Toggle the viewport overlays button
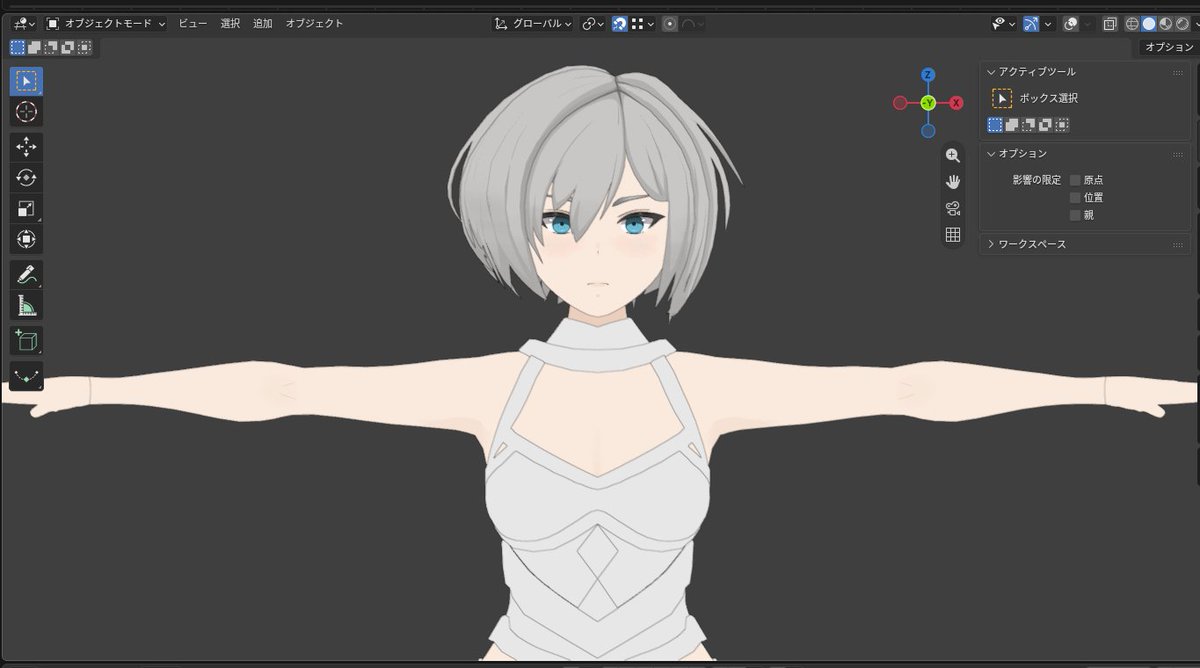Viewport: 1200px width, 668px height. click(1071, 23)
